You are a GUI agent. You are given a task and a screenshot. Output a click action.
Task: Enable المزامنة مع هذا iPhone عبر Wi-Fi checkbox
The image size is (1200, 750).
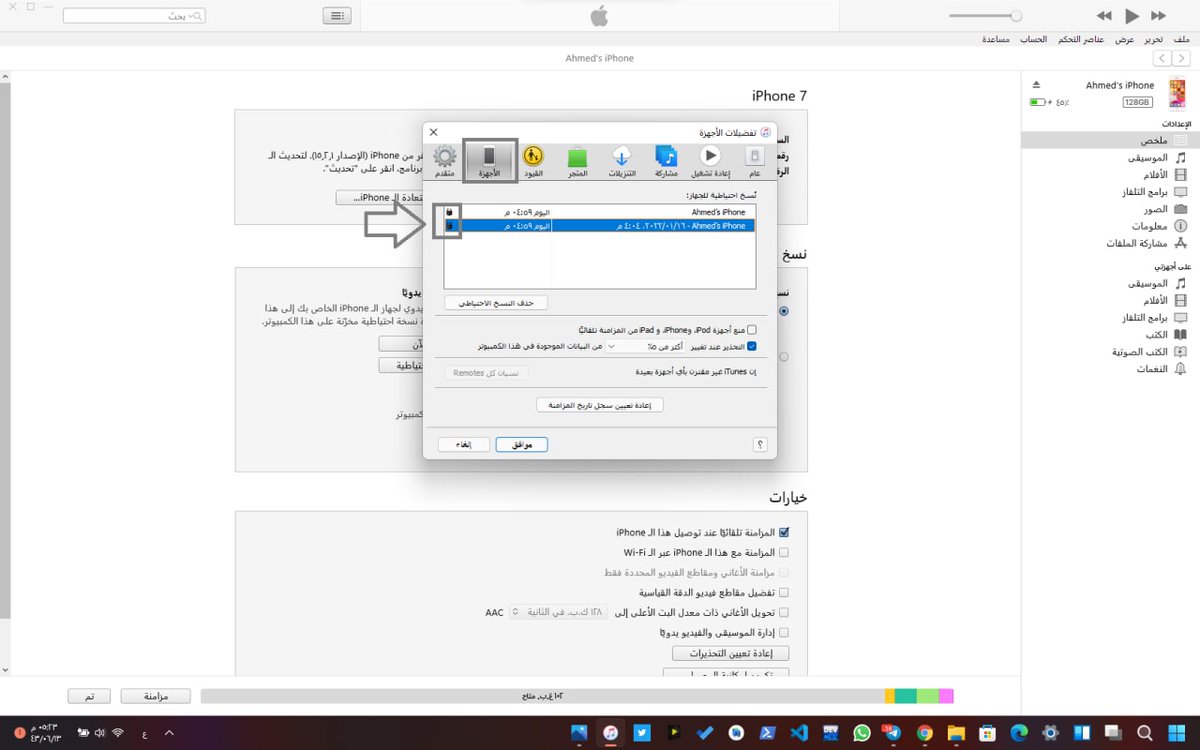[x=784, y=552]
